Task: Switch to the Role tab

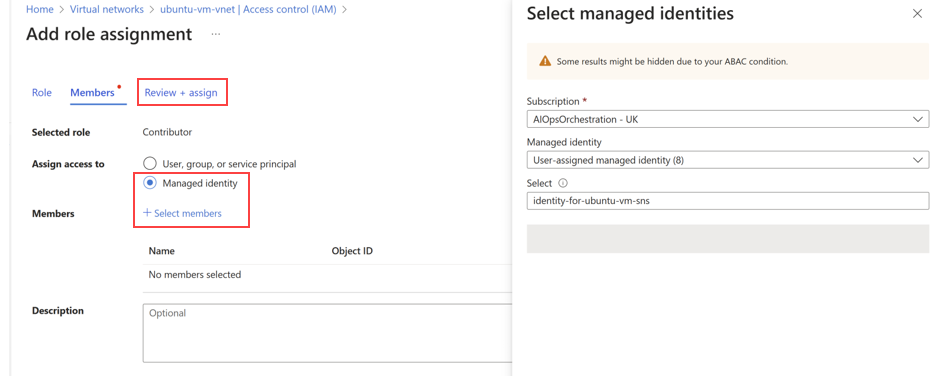Action: (x=41, y=93)
